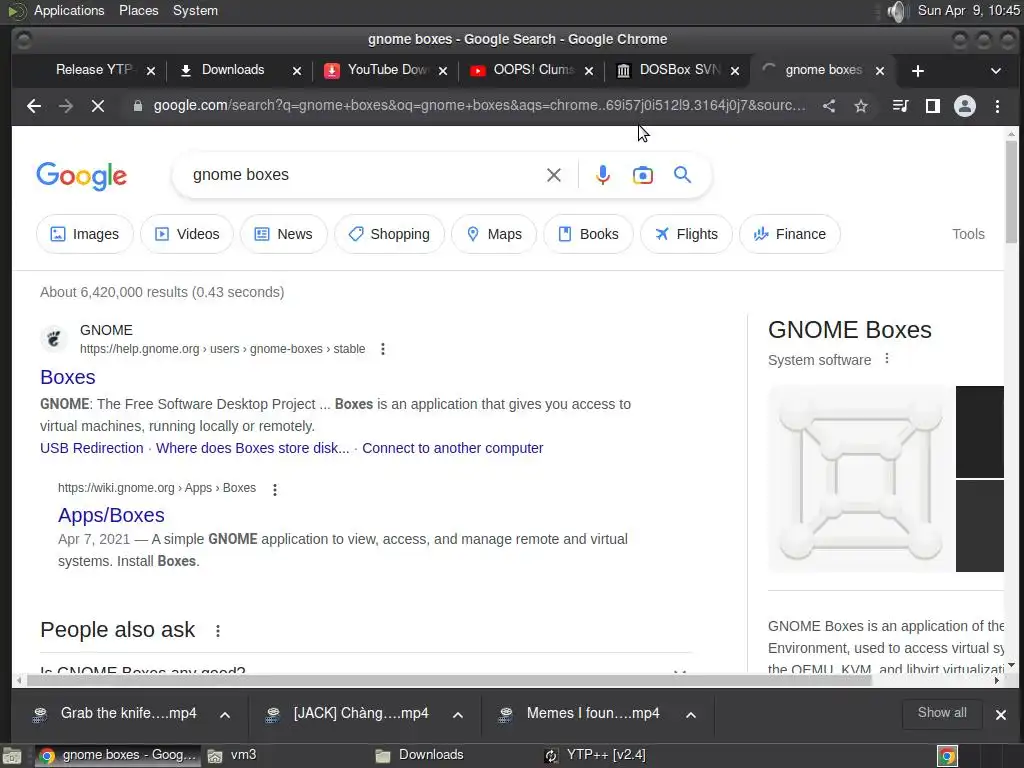Open Chrome three-dot menu
The image size is (1024, 768).
[x=997, y=106]
